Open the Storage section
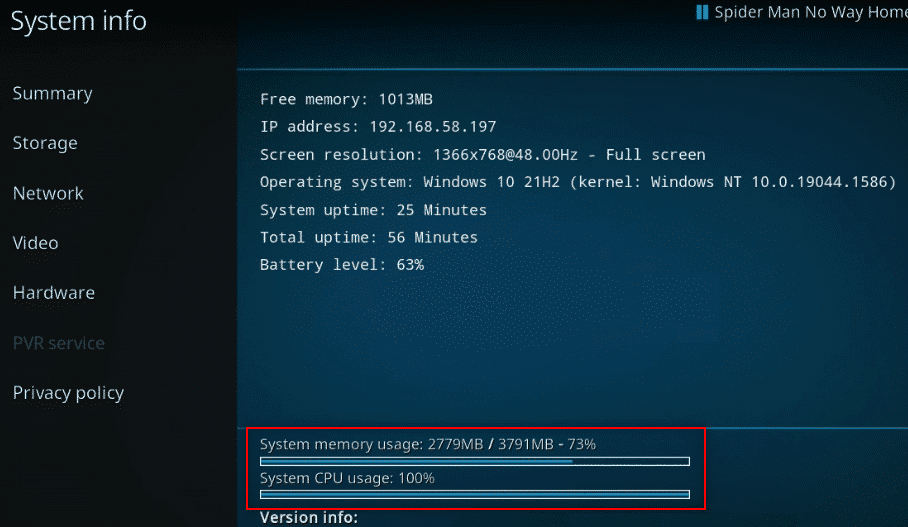Screen dimensions: 908x527 [45, 143]
